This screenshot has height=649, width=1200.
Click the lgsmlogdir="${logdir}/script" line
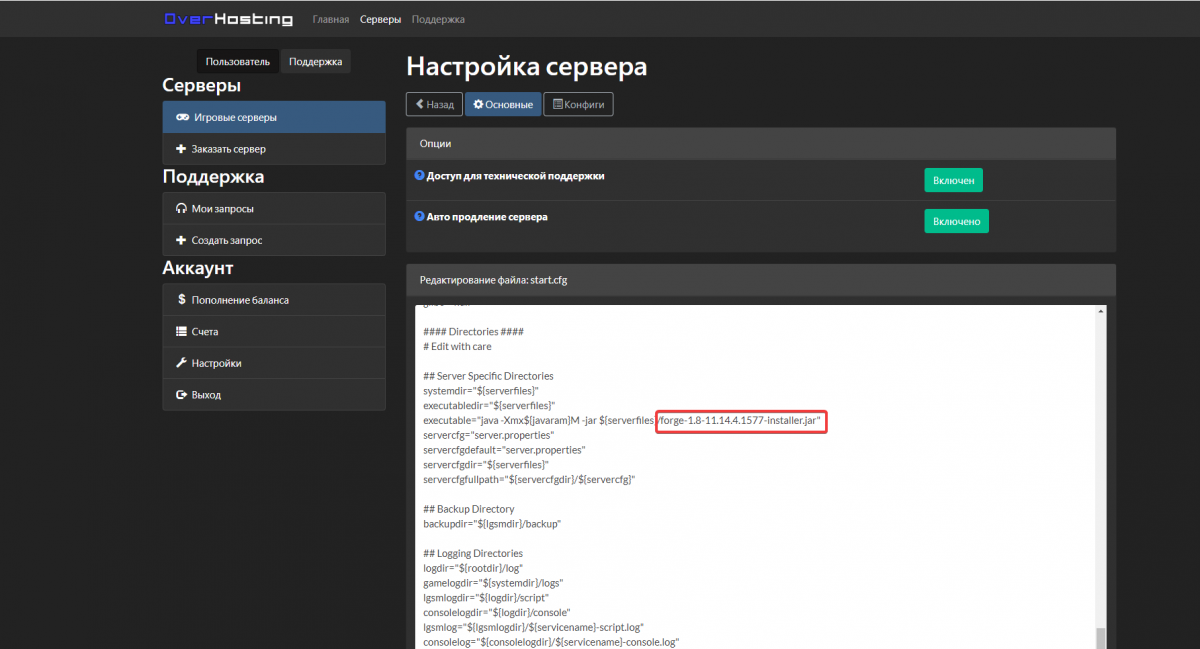[487, 598]
